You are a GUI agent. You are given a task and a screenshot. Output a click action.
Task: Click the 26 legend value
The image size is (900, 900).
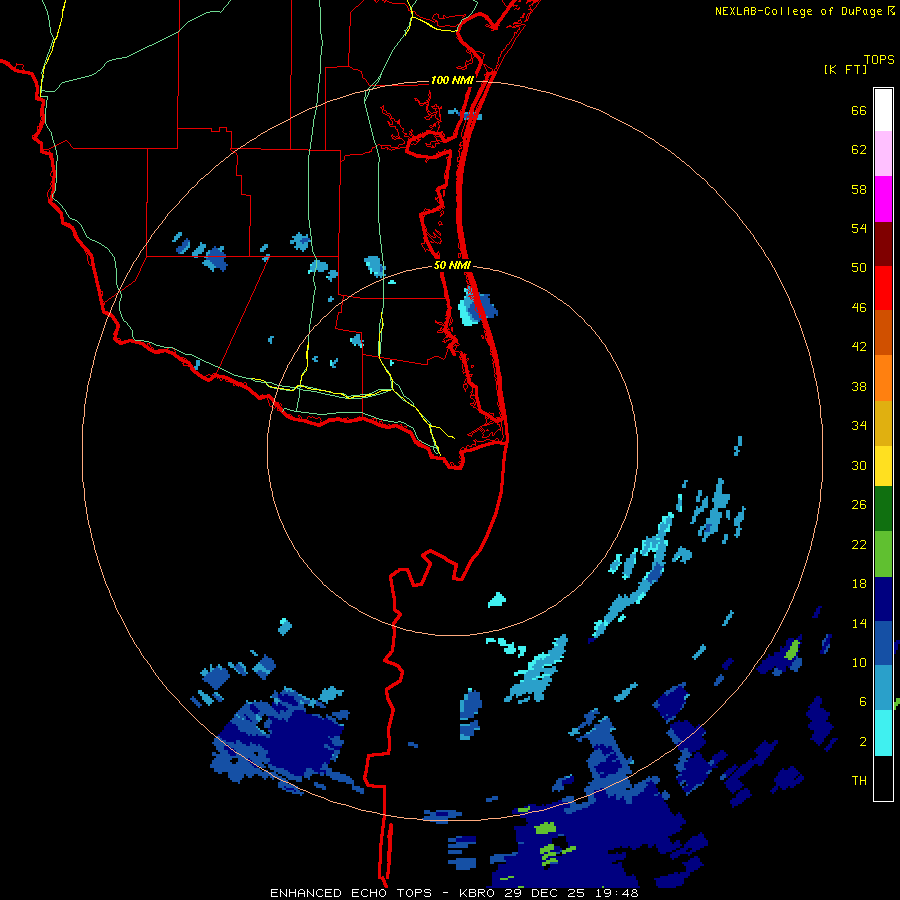coord(859,505)
